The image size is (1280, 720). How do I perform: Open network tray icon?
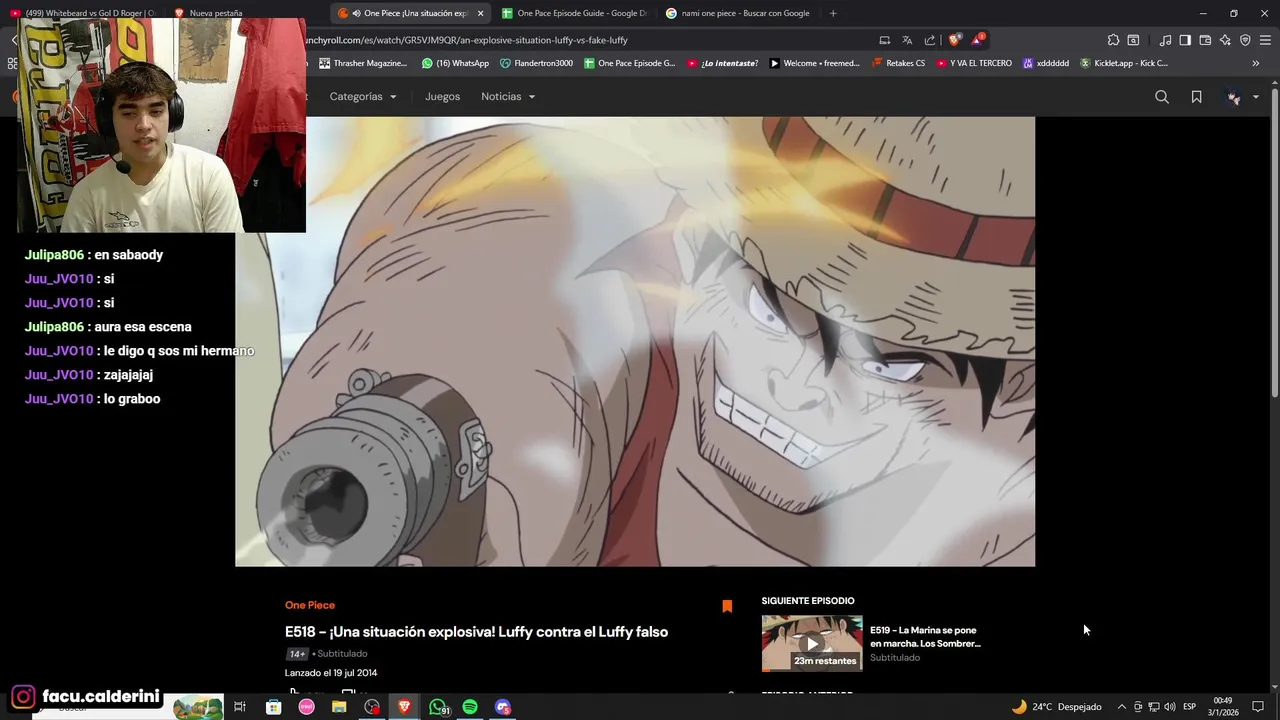1153,707
